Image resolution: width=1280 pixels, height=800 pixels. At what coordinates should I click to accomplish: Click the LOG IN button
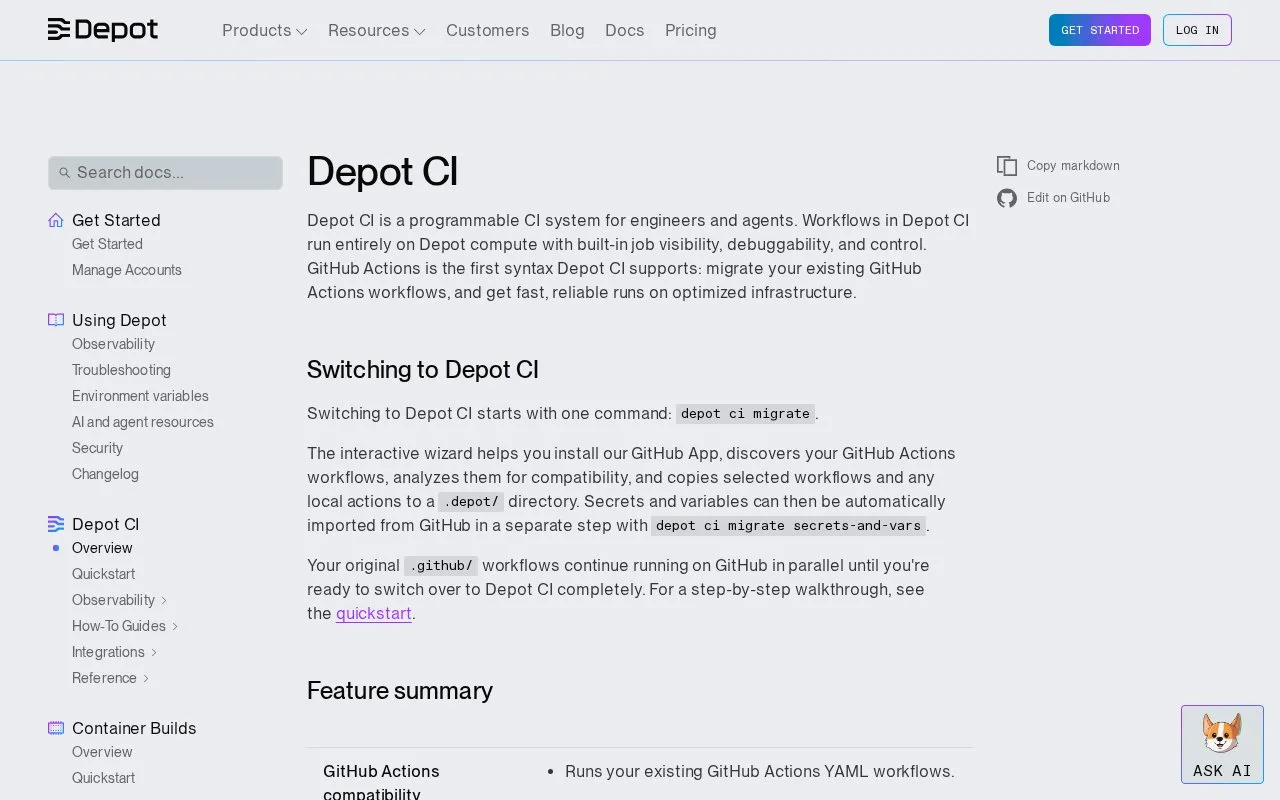[x=1197, y=30]
